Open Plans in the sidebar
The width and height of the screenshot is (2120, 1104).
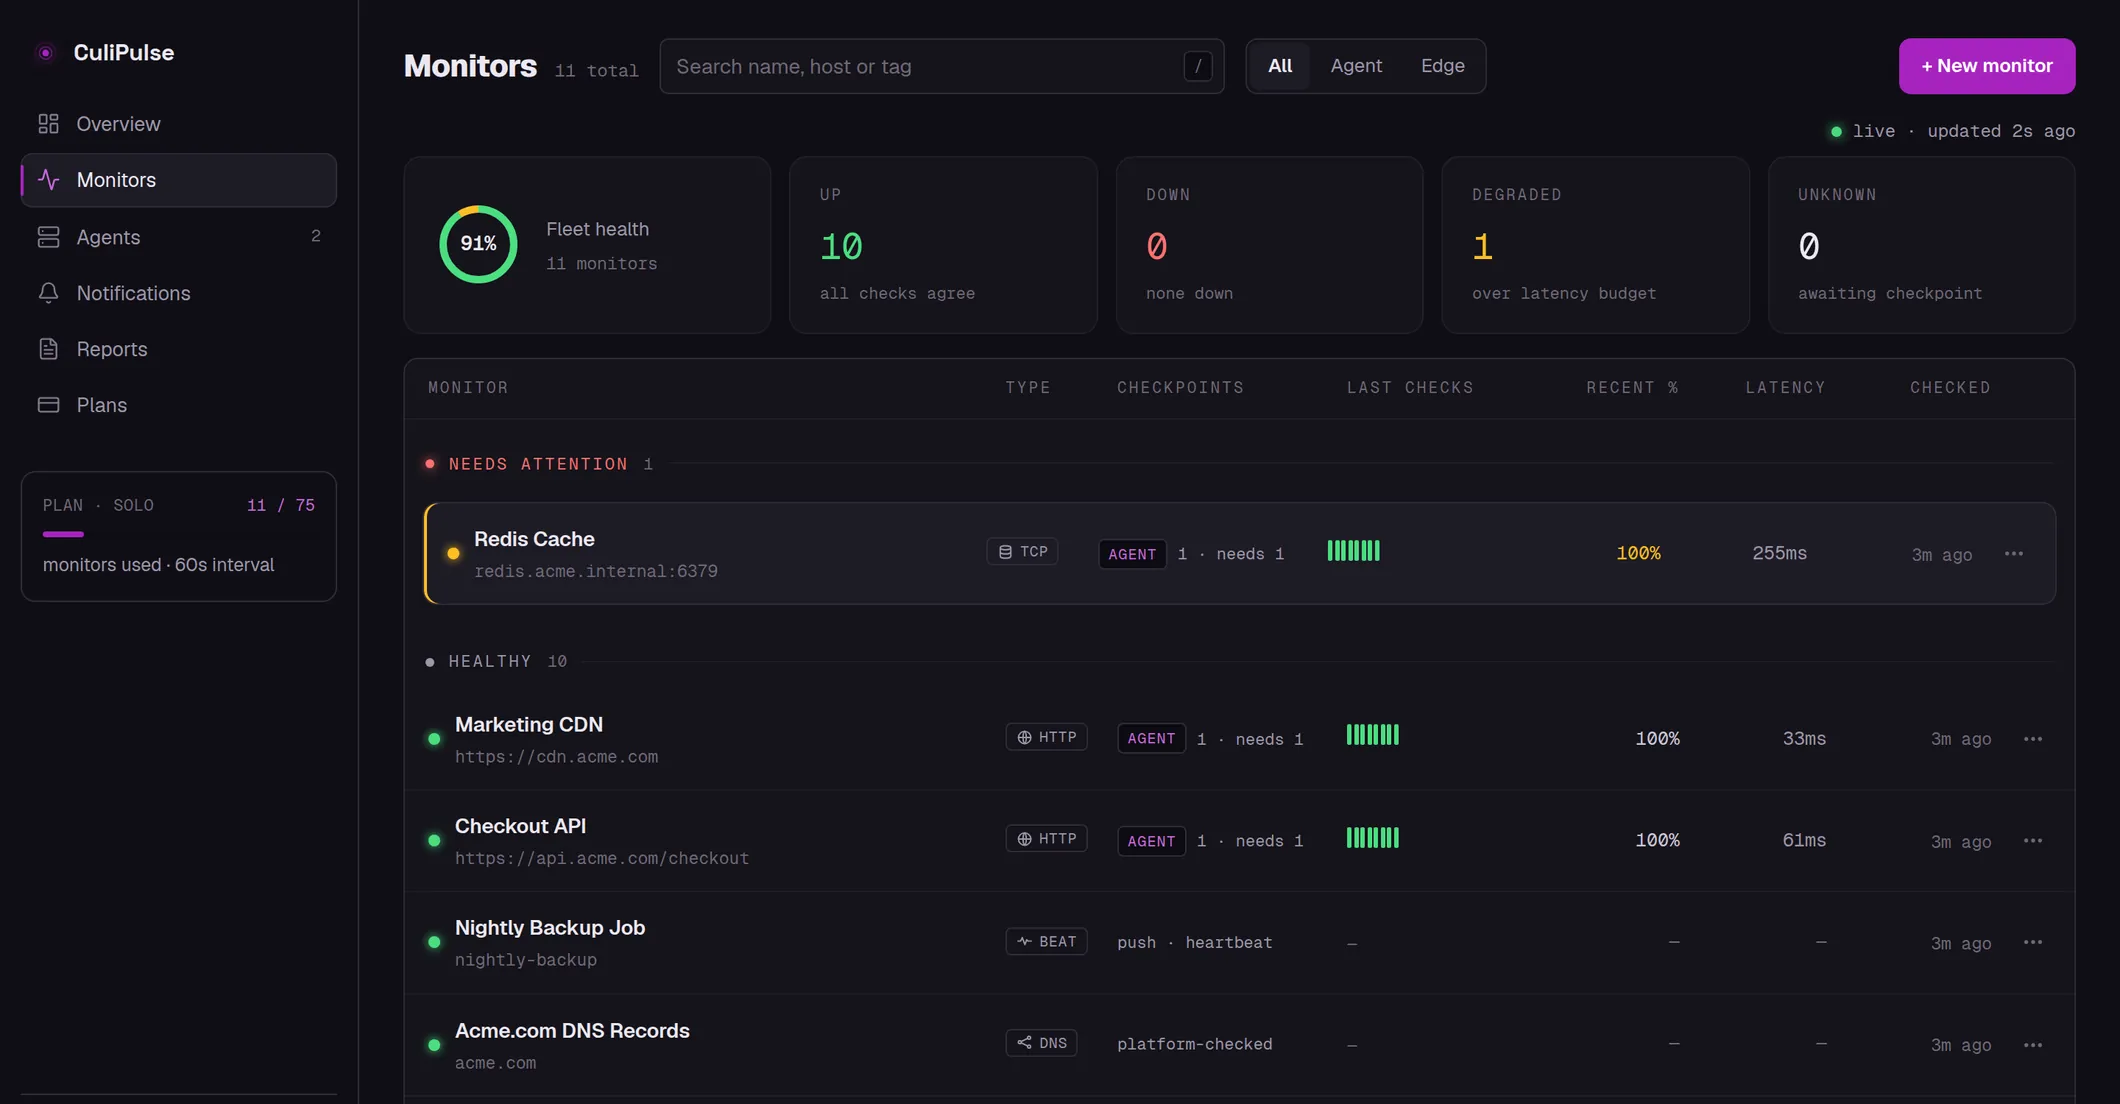pyautogui.click(x=179, y=405)
